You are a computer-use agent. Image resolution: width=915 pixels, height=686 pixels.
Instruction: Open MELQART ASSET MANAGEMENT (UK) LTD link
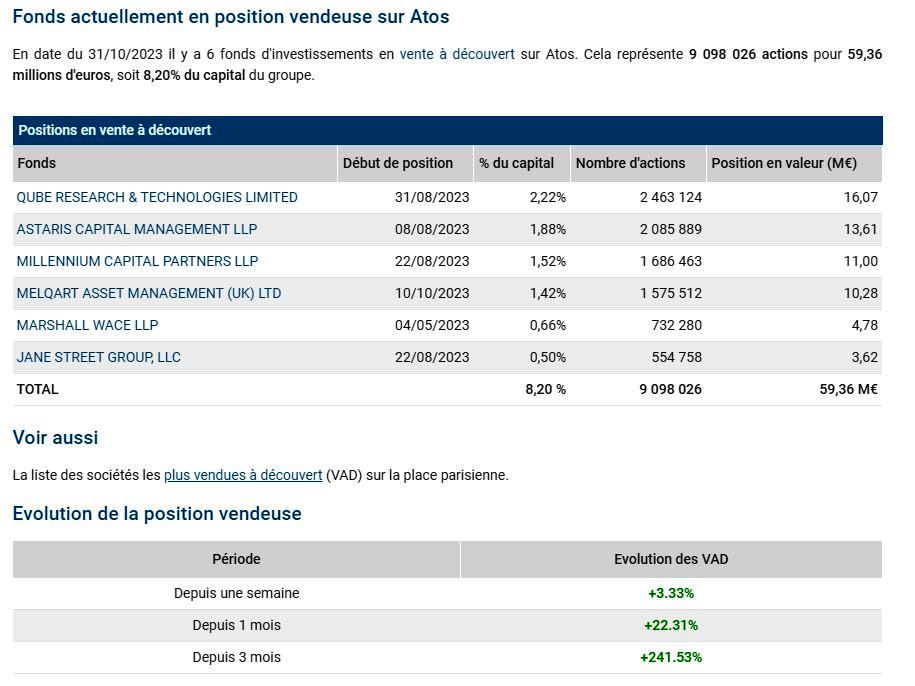pyautogui.click(x=149, y=293)
